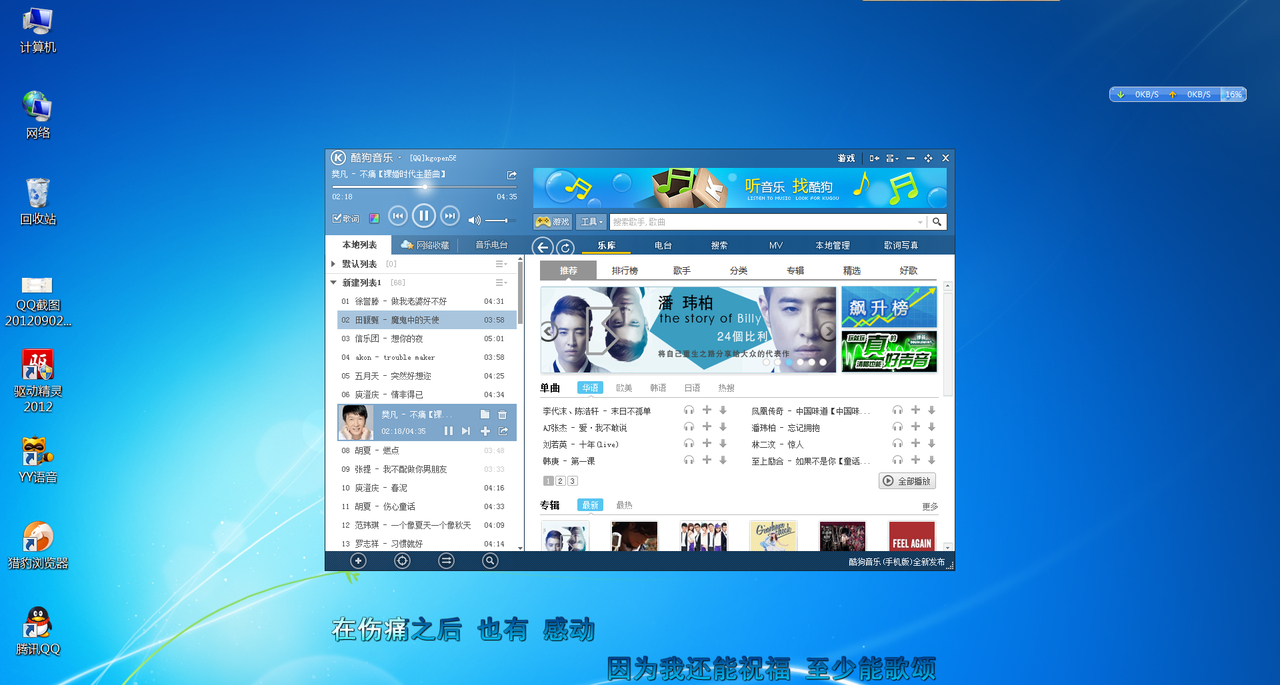The image size is (1280, 685).
Task: Click the add-songs round button at bottom
Action: coord(358,561)
